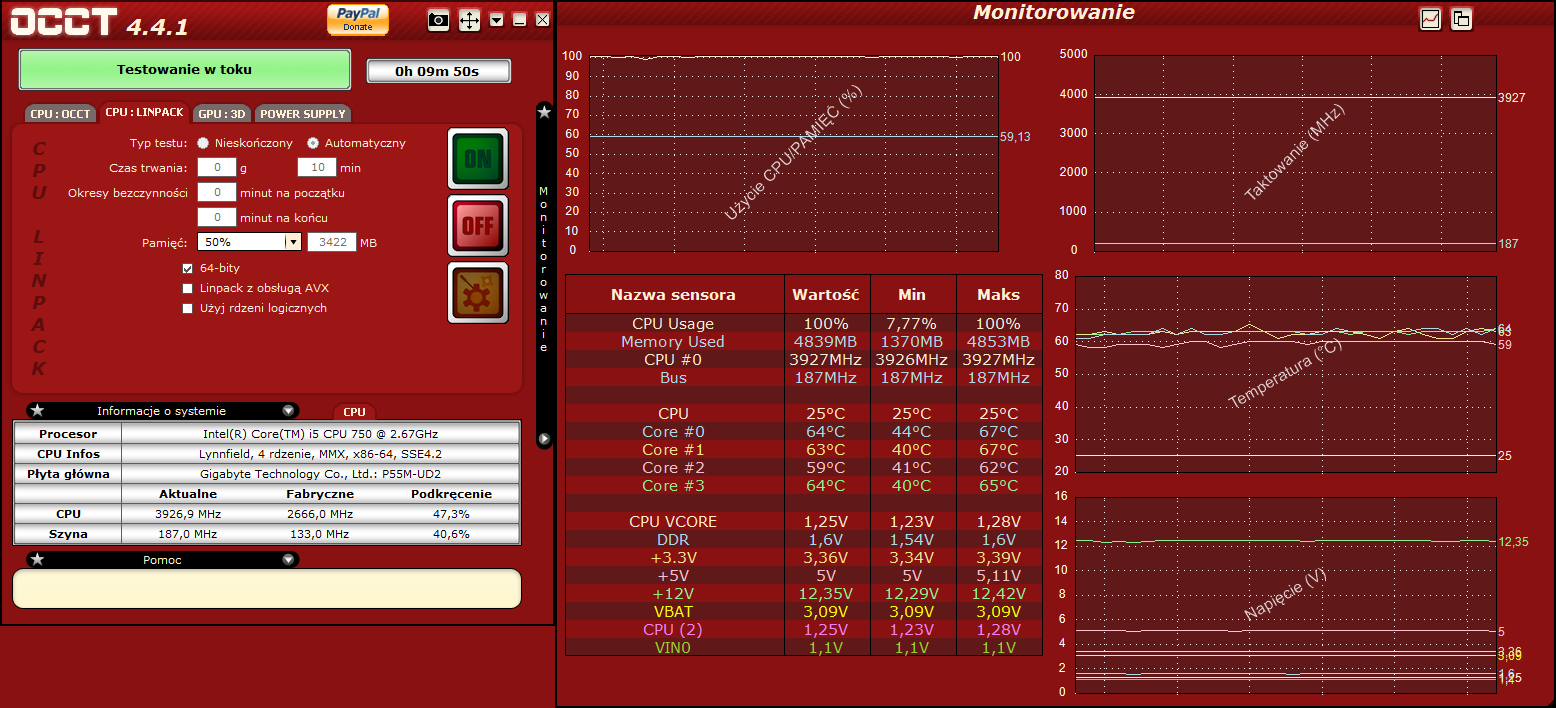Click the PayPal Donate button
Image resolution: width=1556 pixels, height=708 pixels.
[x=358, y=19]
